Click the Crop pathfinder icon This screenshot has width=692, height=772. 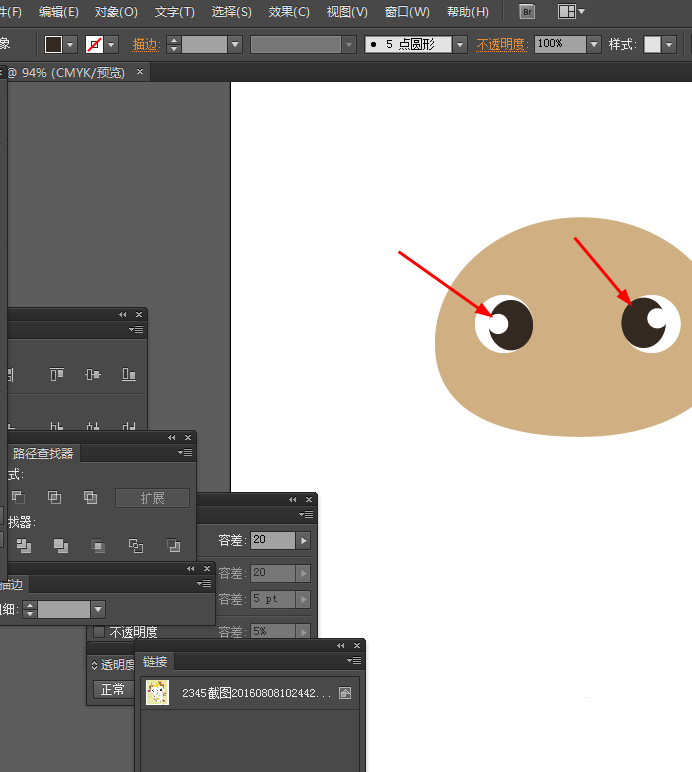click(98, 546)
